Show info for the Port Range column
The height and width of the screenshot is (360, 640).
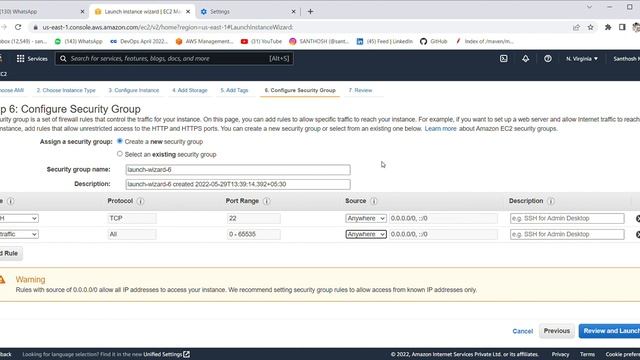pos(267,201)
